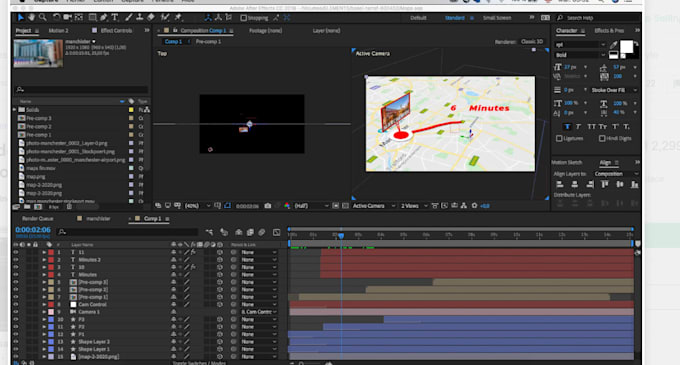Click the red label color of layer 1
The height and width of the screenshot is (365, 680).
coord(51,252)
